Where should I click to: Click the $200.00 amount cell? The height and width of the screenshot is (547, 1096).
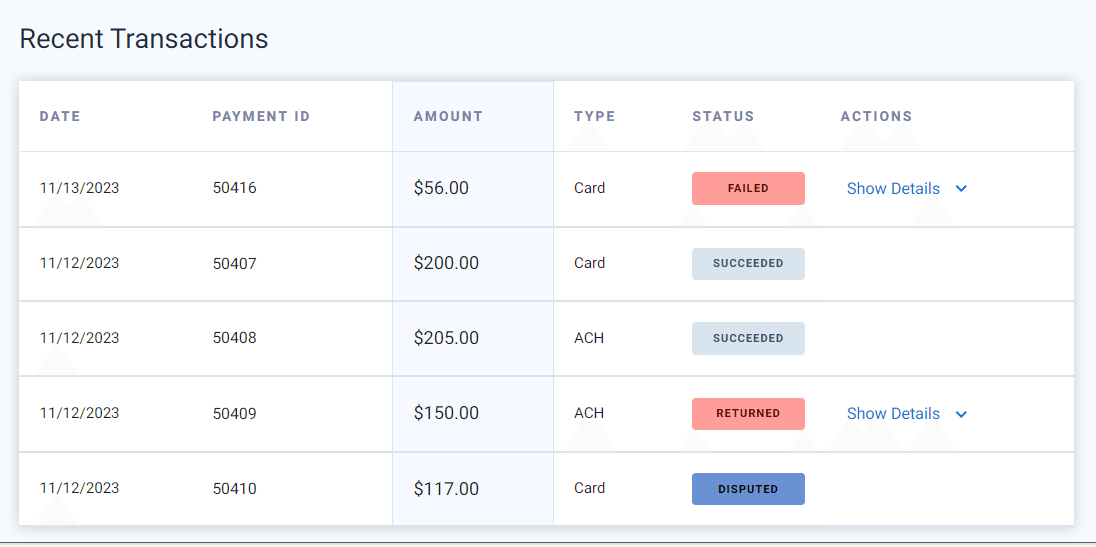click(447, 264)
